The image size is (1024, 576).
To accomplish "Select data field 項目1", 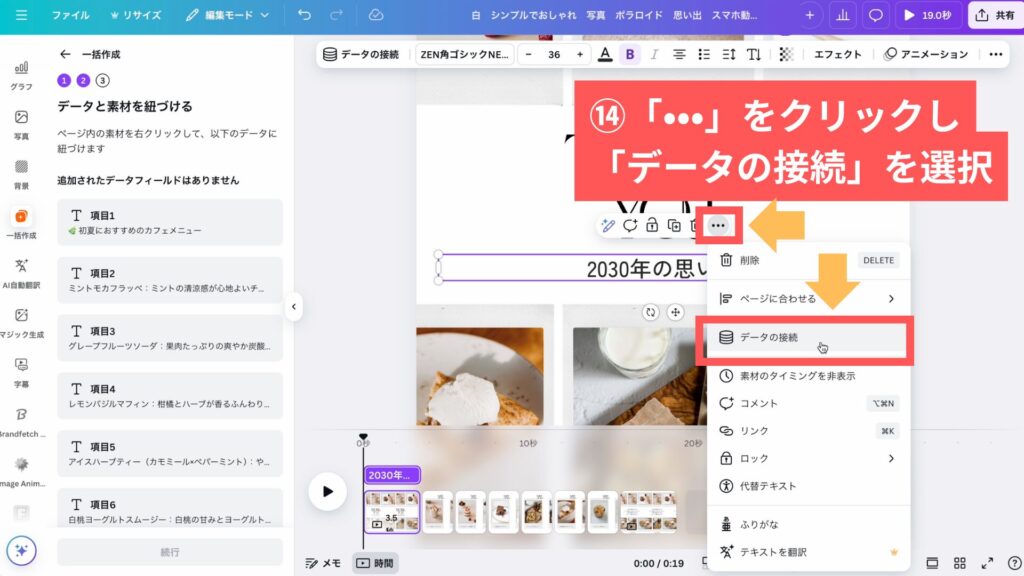I will [x=170, y=222].
